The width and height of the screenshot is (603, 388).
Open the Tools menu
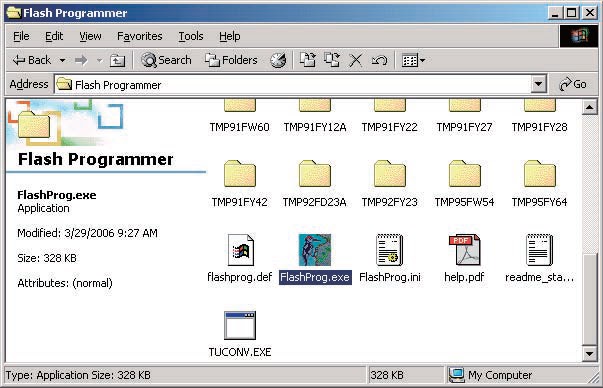pos(191,36)
